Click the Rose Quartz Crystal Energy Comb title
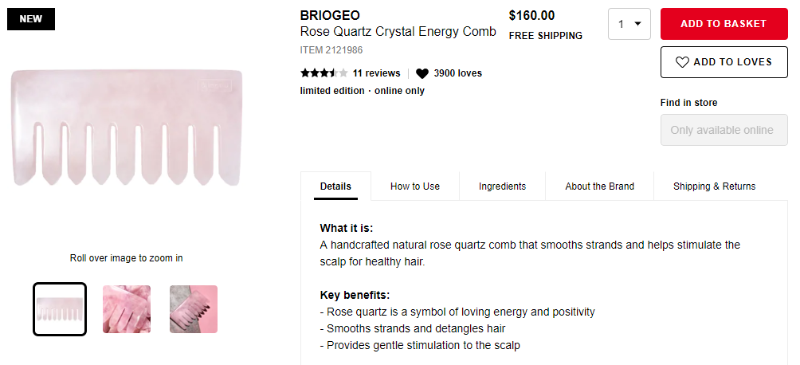The width and height of the screenshot is (800, 365). (398, 32)
